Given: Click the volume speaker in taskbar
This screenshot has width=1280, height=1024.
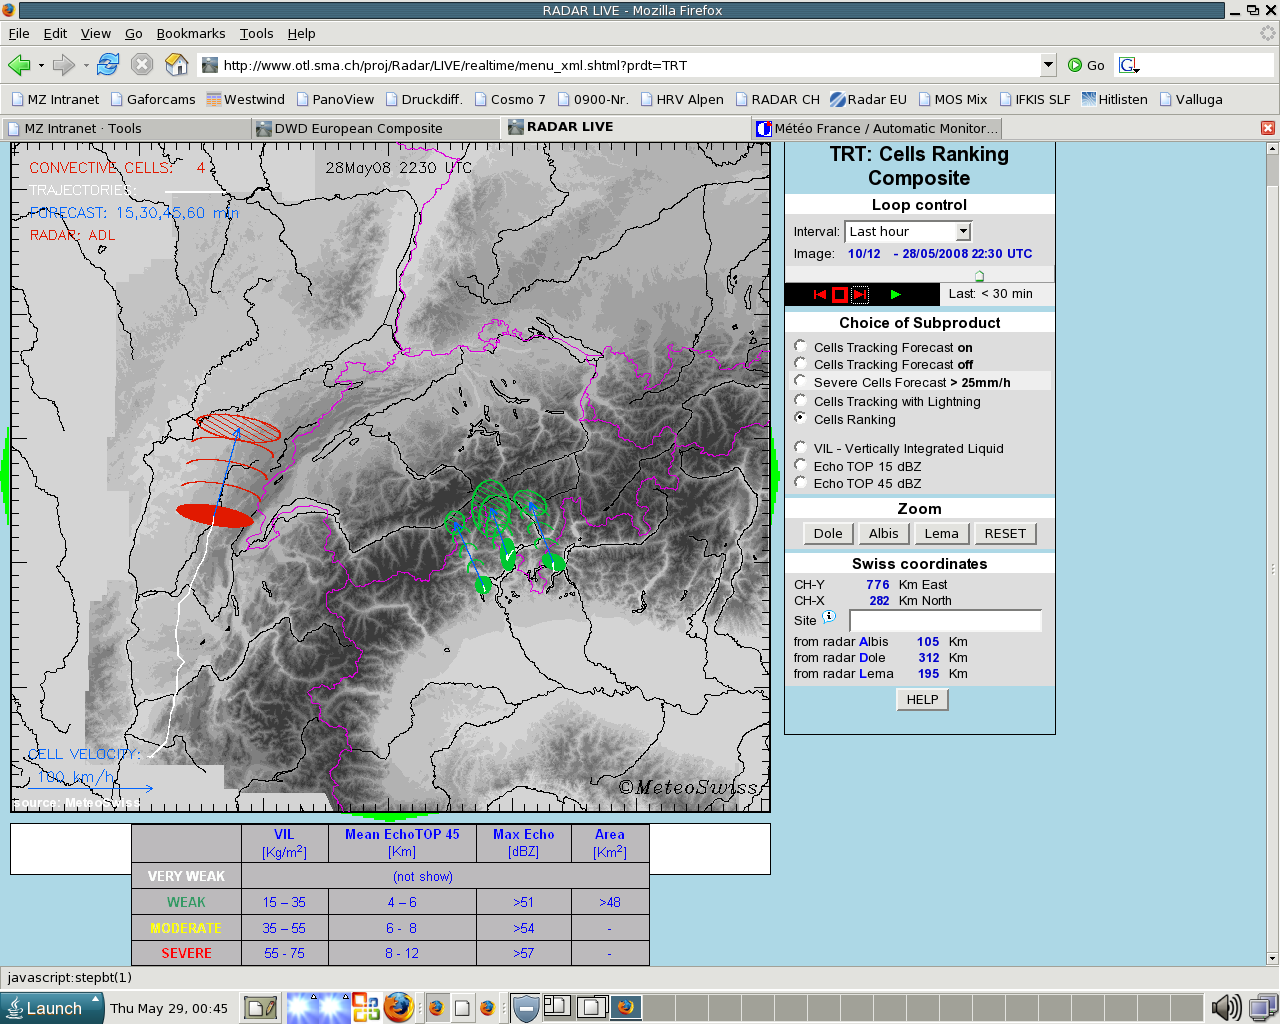Looking at the screenshot, I should click(1224, 1008).
